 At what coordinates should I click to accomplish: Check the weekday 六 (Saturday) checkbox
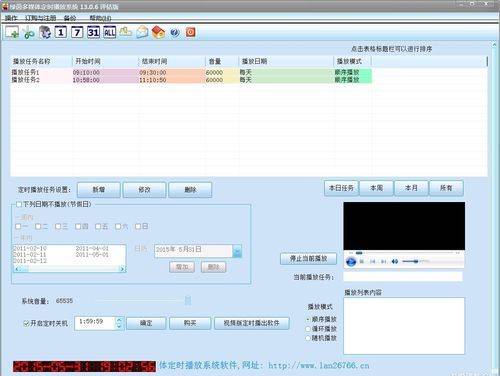pyautogui.click(x=118, y=227)
